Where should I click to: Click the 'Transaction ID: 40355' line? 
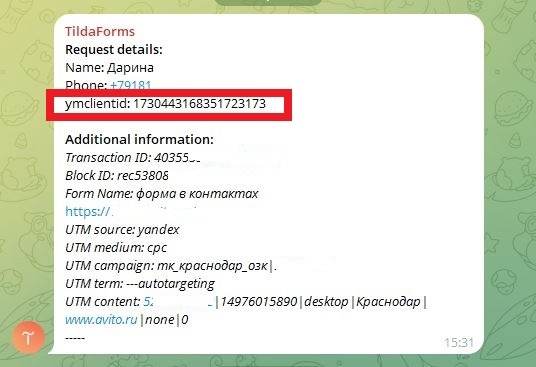point(133,158)
